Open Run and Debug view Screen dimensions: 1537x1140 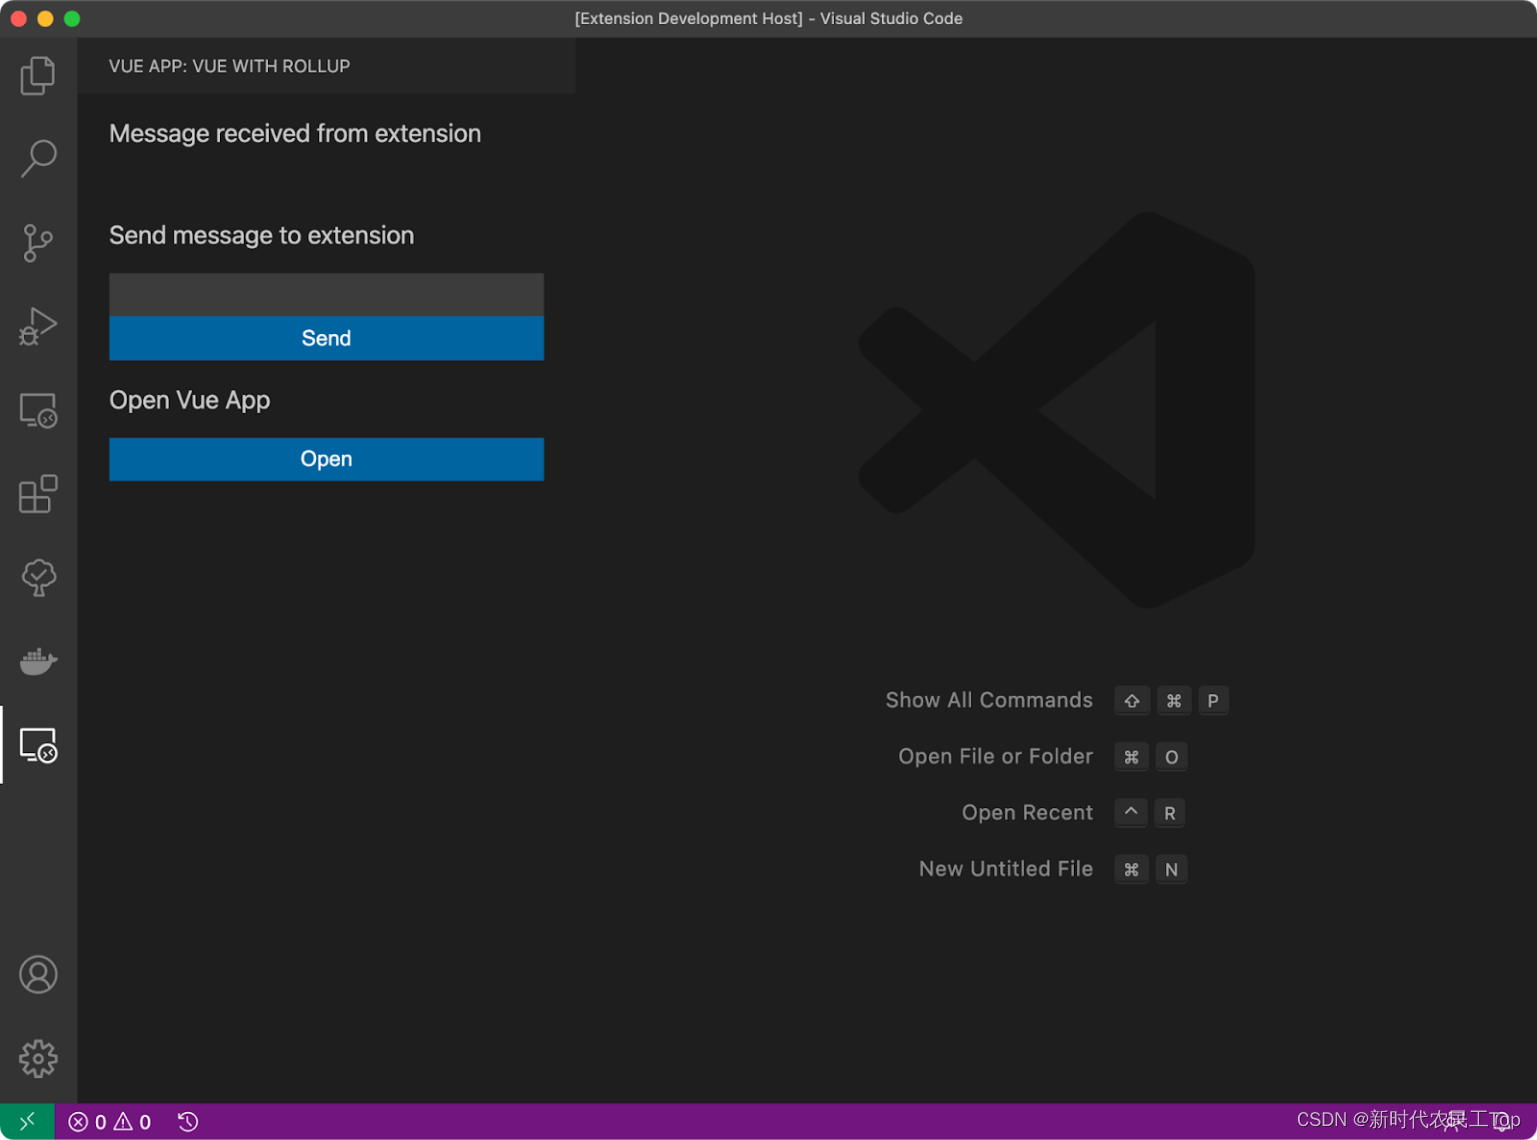[x=38, y=326]
